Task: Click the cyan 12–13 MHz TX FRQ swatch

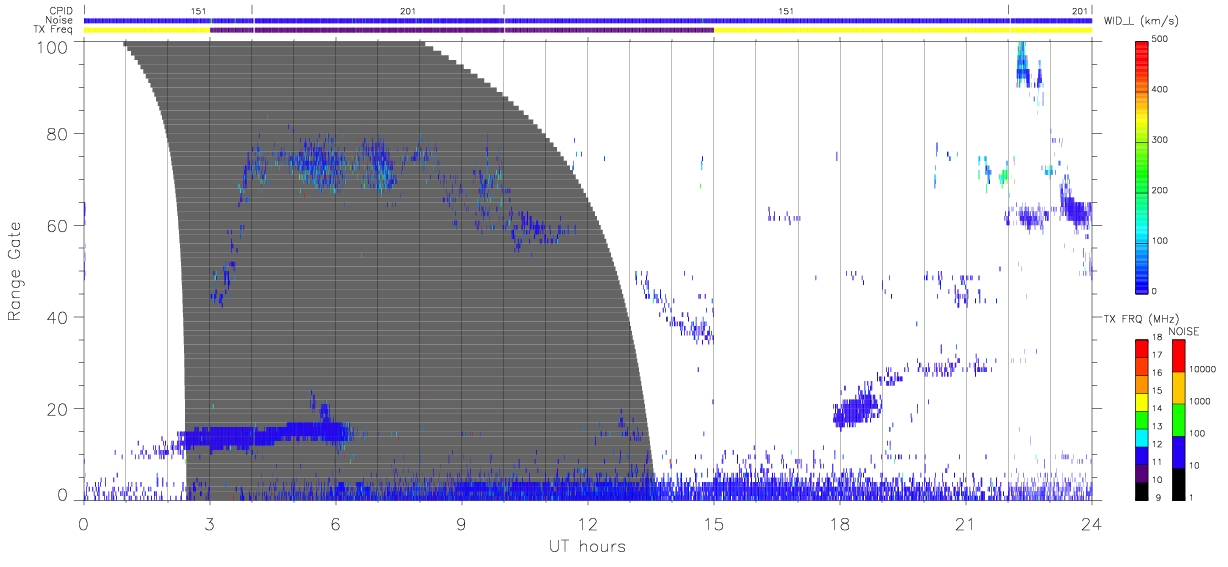Action: 1142,437
